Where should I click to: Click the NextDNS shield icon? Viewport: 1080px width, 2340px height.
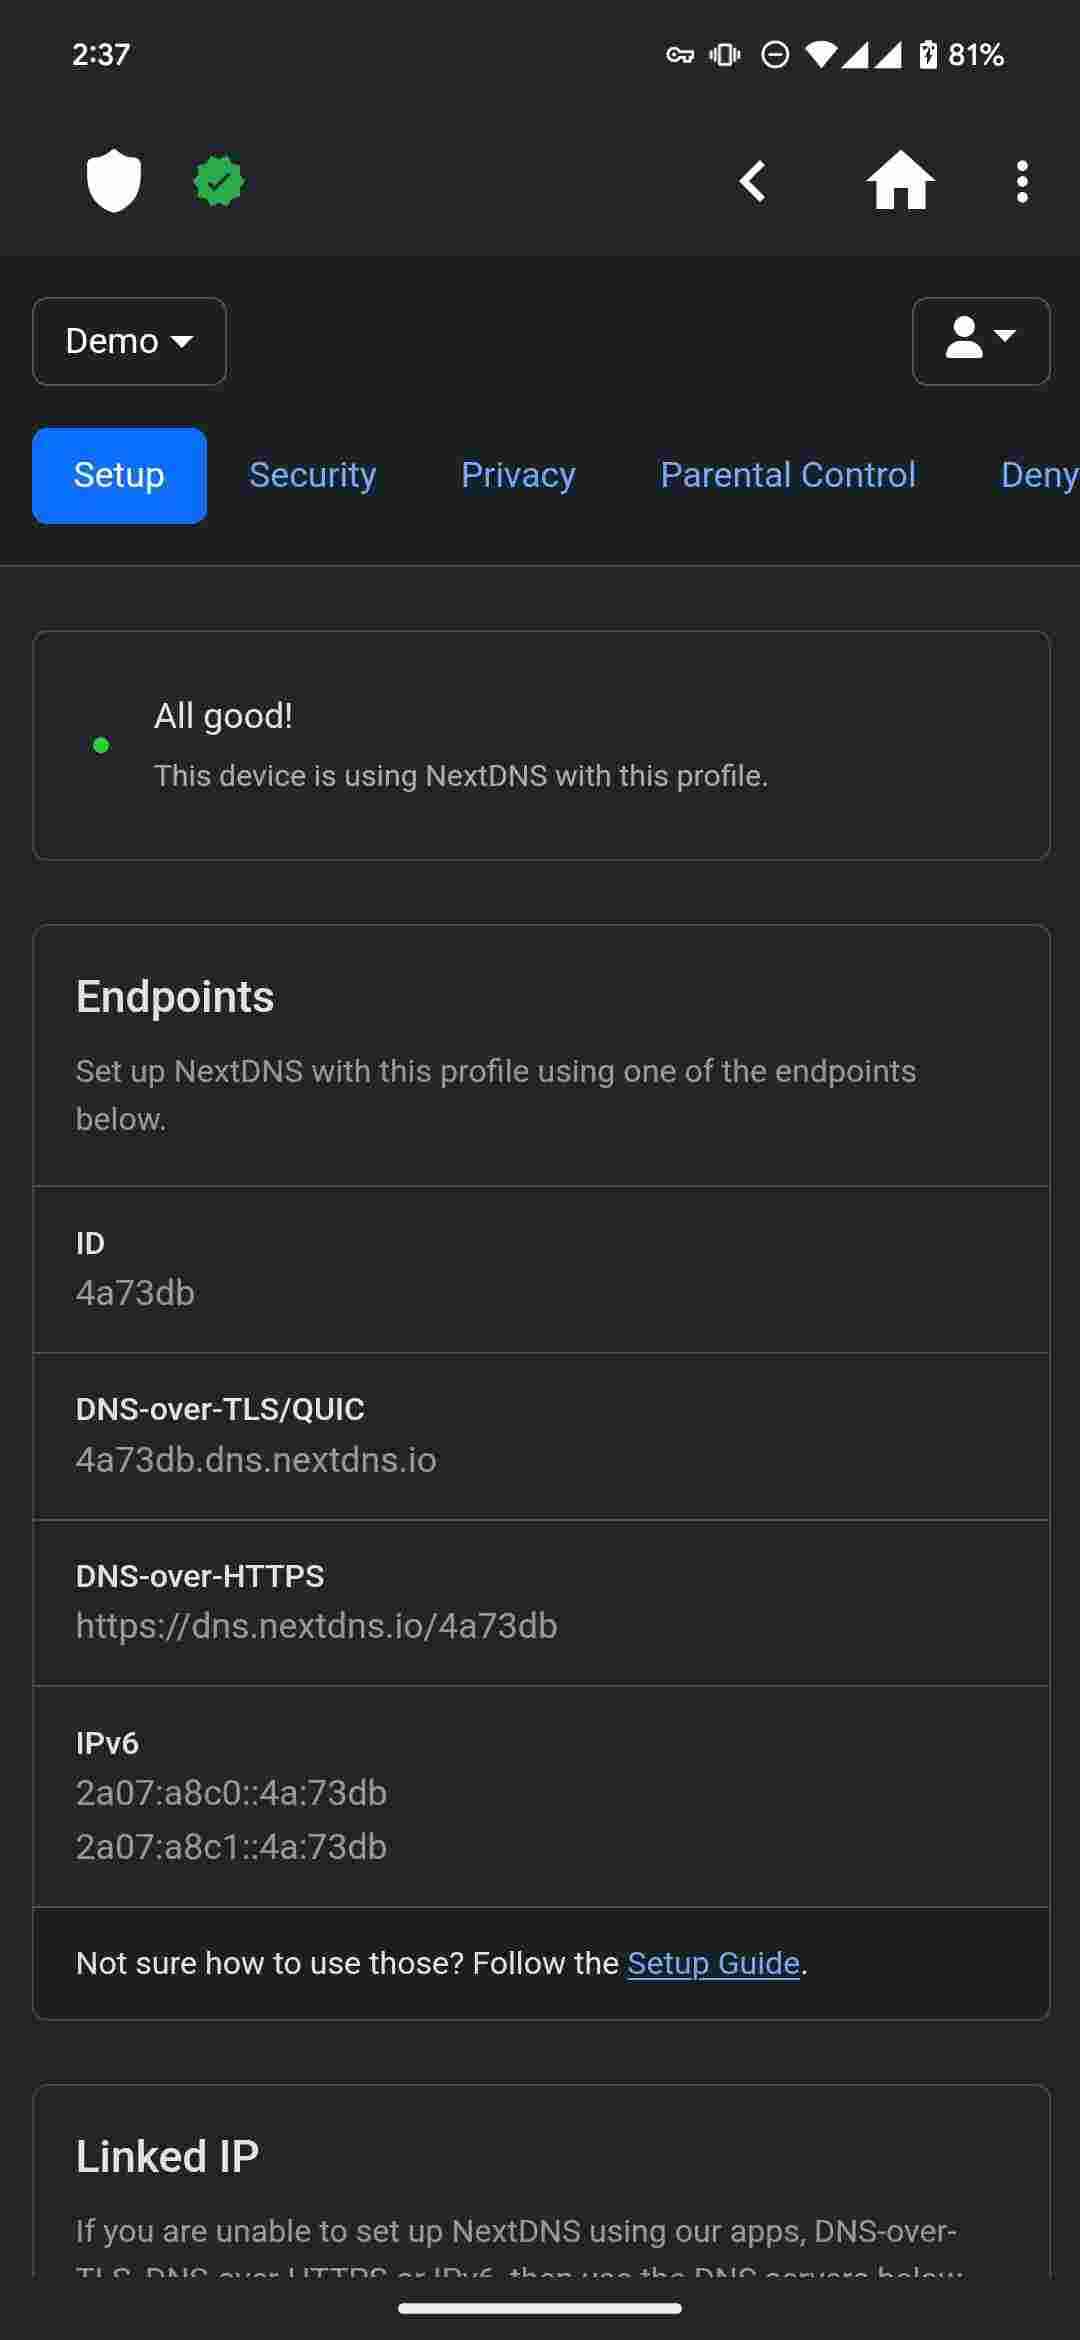click(112, 180)
